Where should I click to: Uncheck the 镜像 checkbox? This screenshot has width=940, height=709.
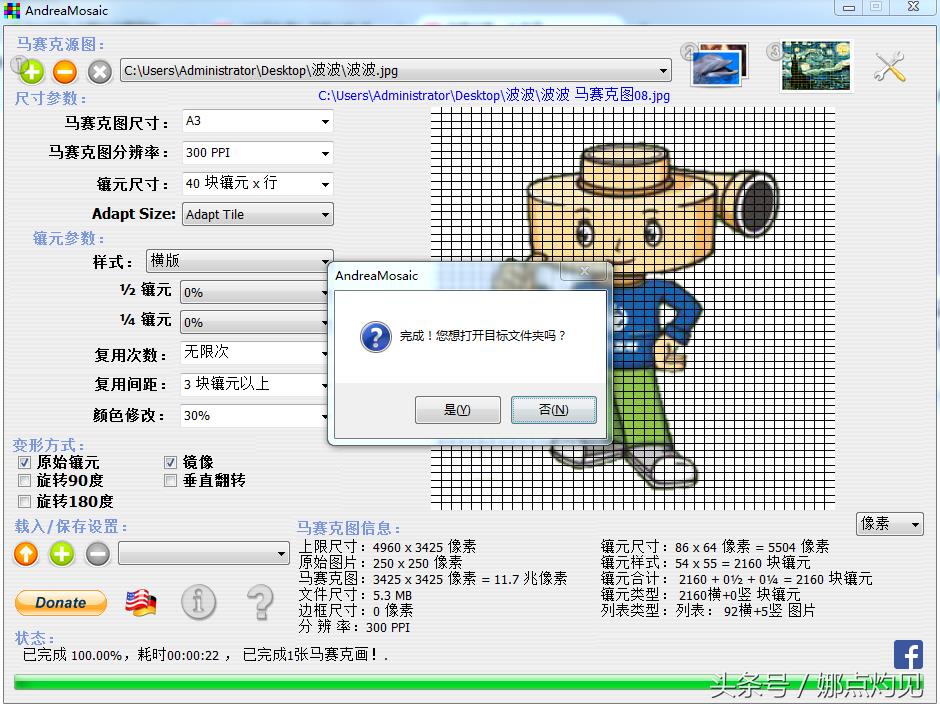[171, 463]
